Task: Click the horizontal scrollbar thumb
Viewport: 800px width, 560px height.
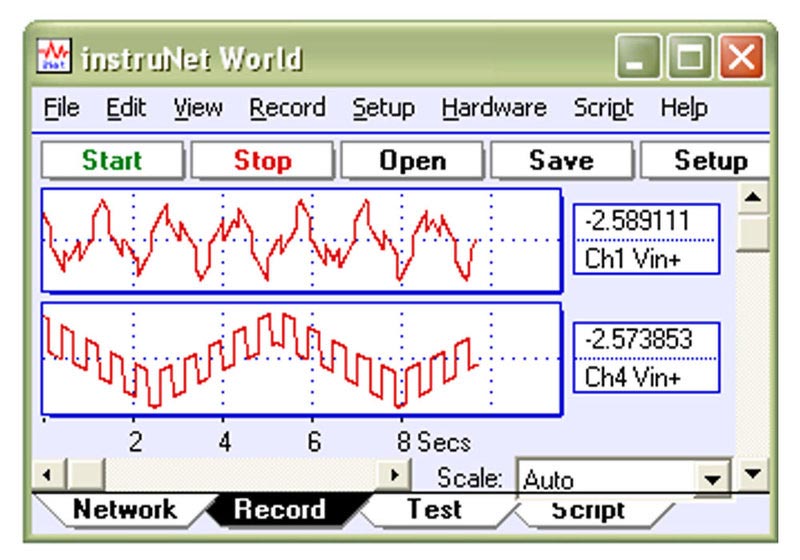Action: point(86,475)
